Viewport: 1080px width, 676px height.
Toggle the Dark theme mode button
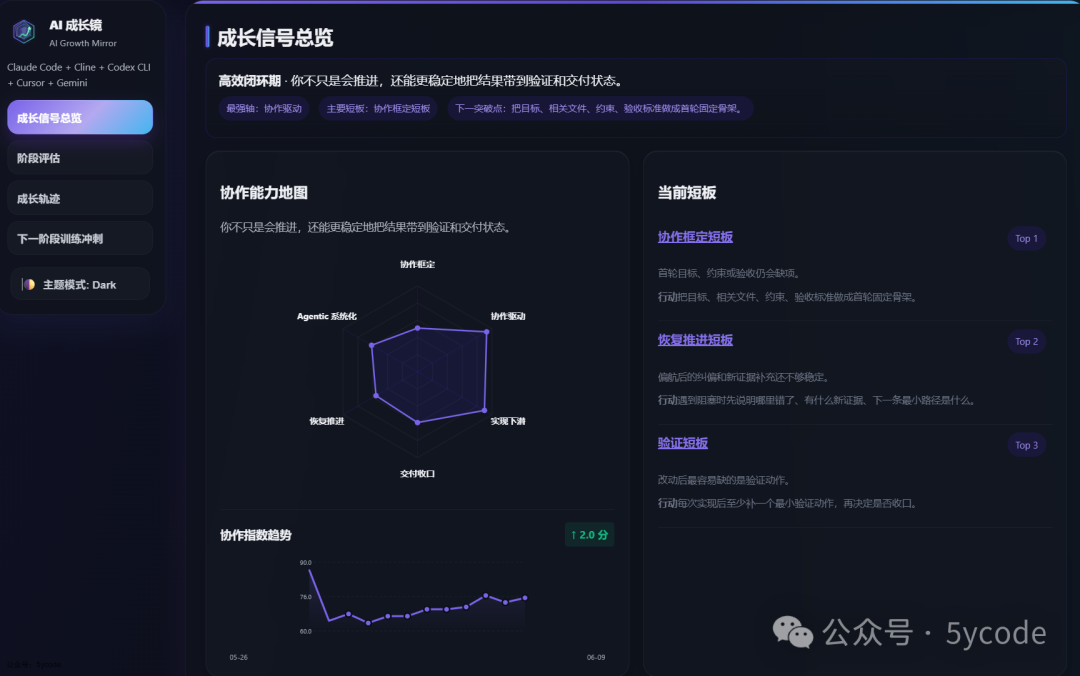(x=80, y=285)
